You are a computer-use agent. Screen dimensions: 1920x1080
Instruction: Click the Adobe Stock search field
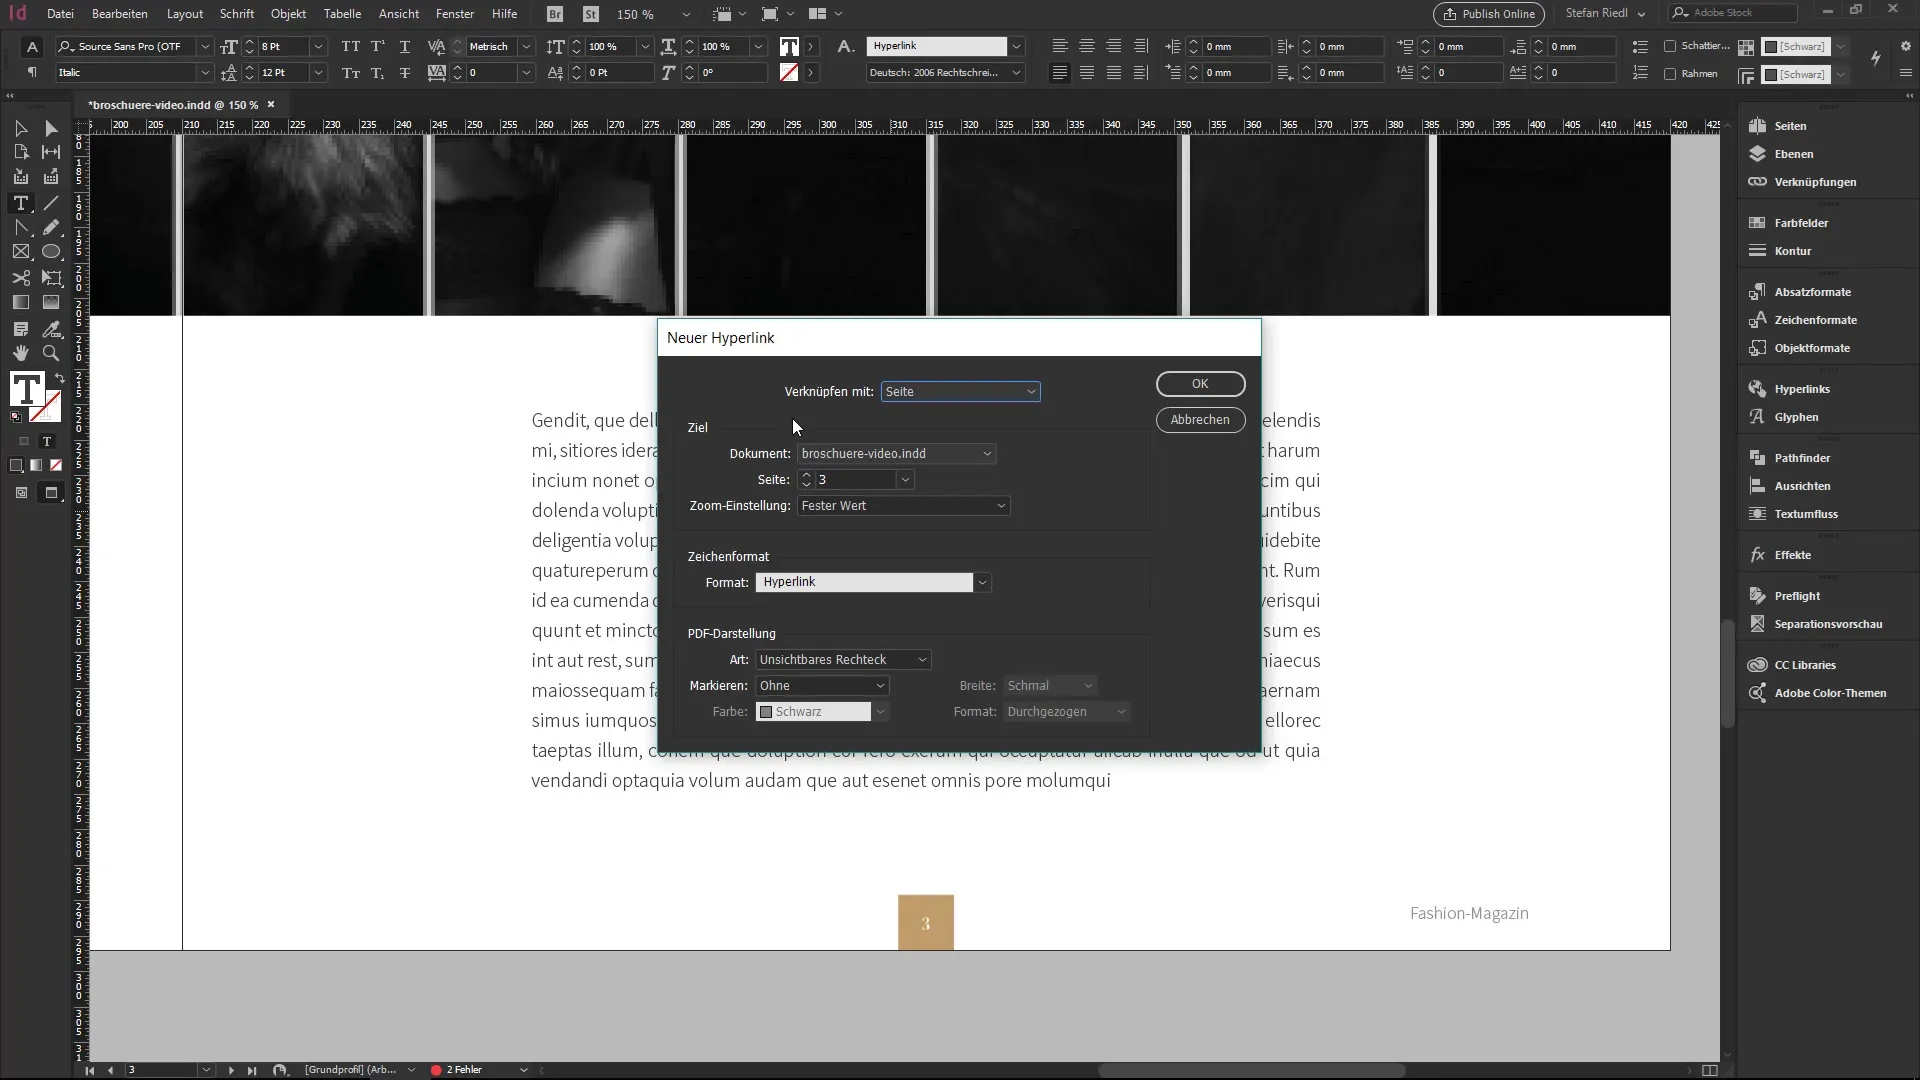(x=1732, y=13)
